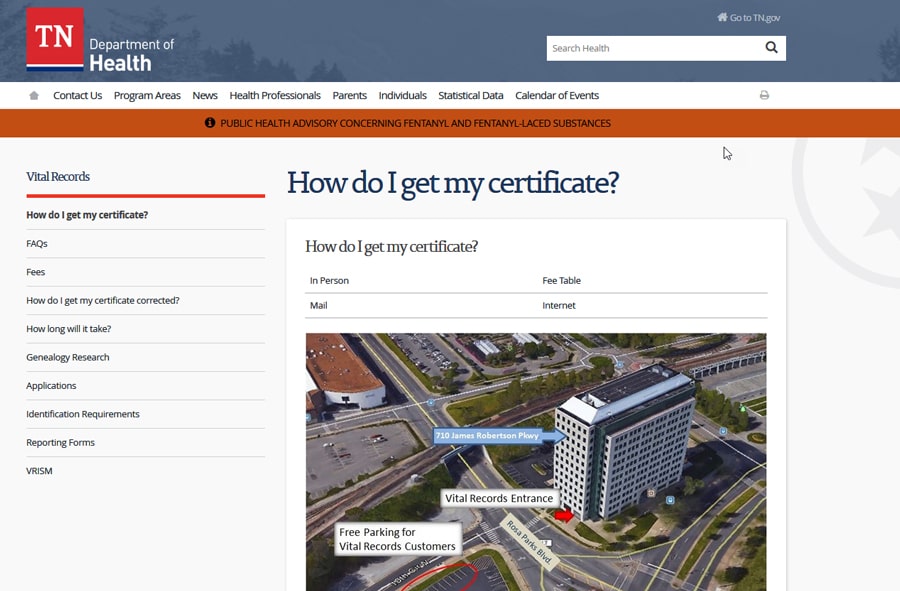
Task: Click the advisory info circle icon
Action: pyautogui.click(x=210, y=124)
